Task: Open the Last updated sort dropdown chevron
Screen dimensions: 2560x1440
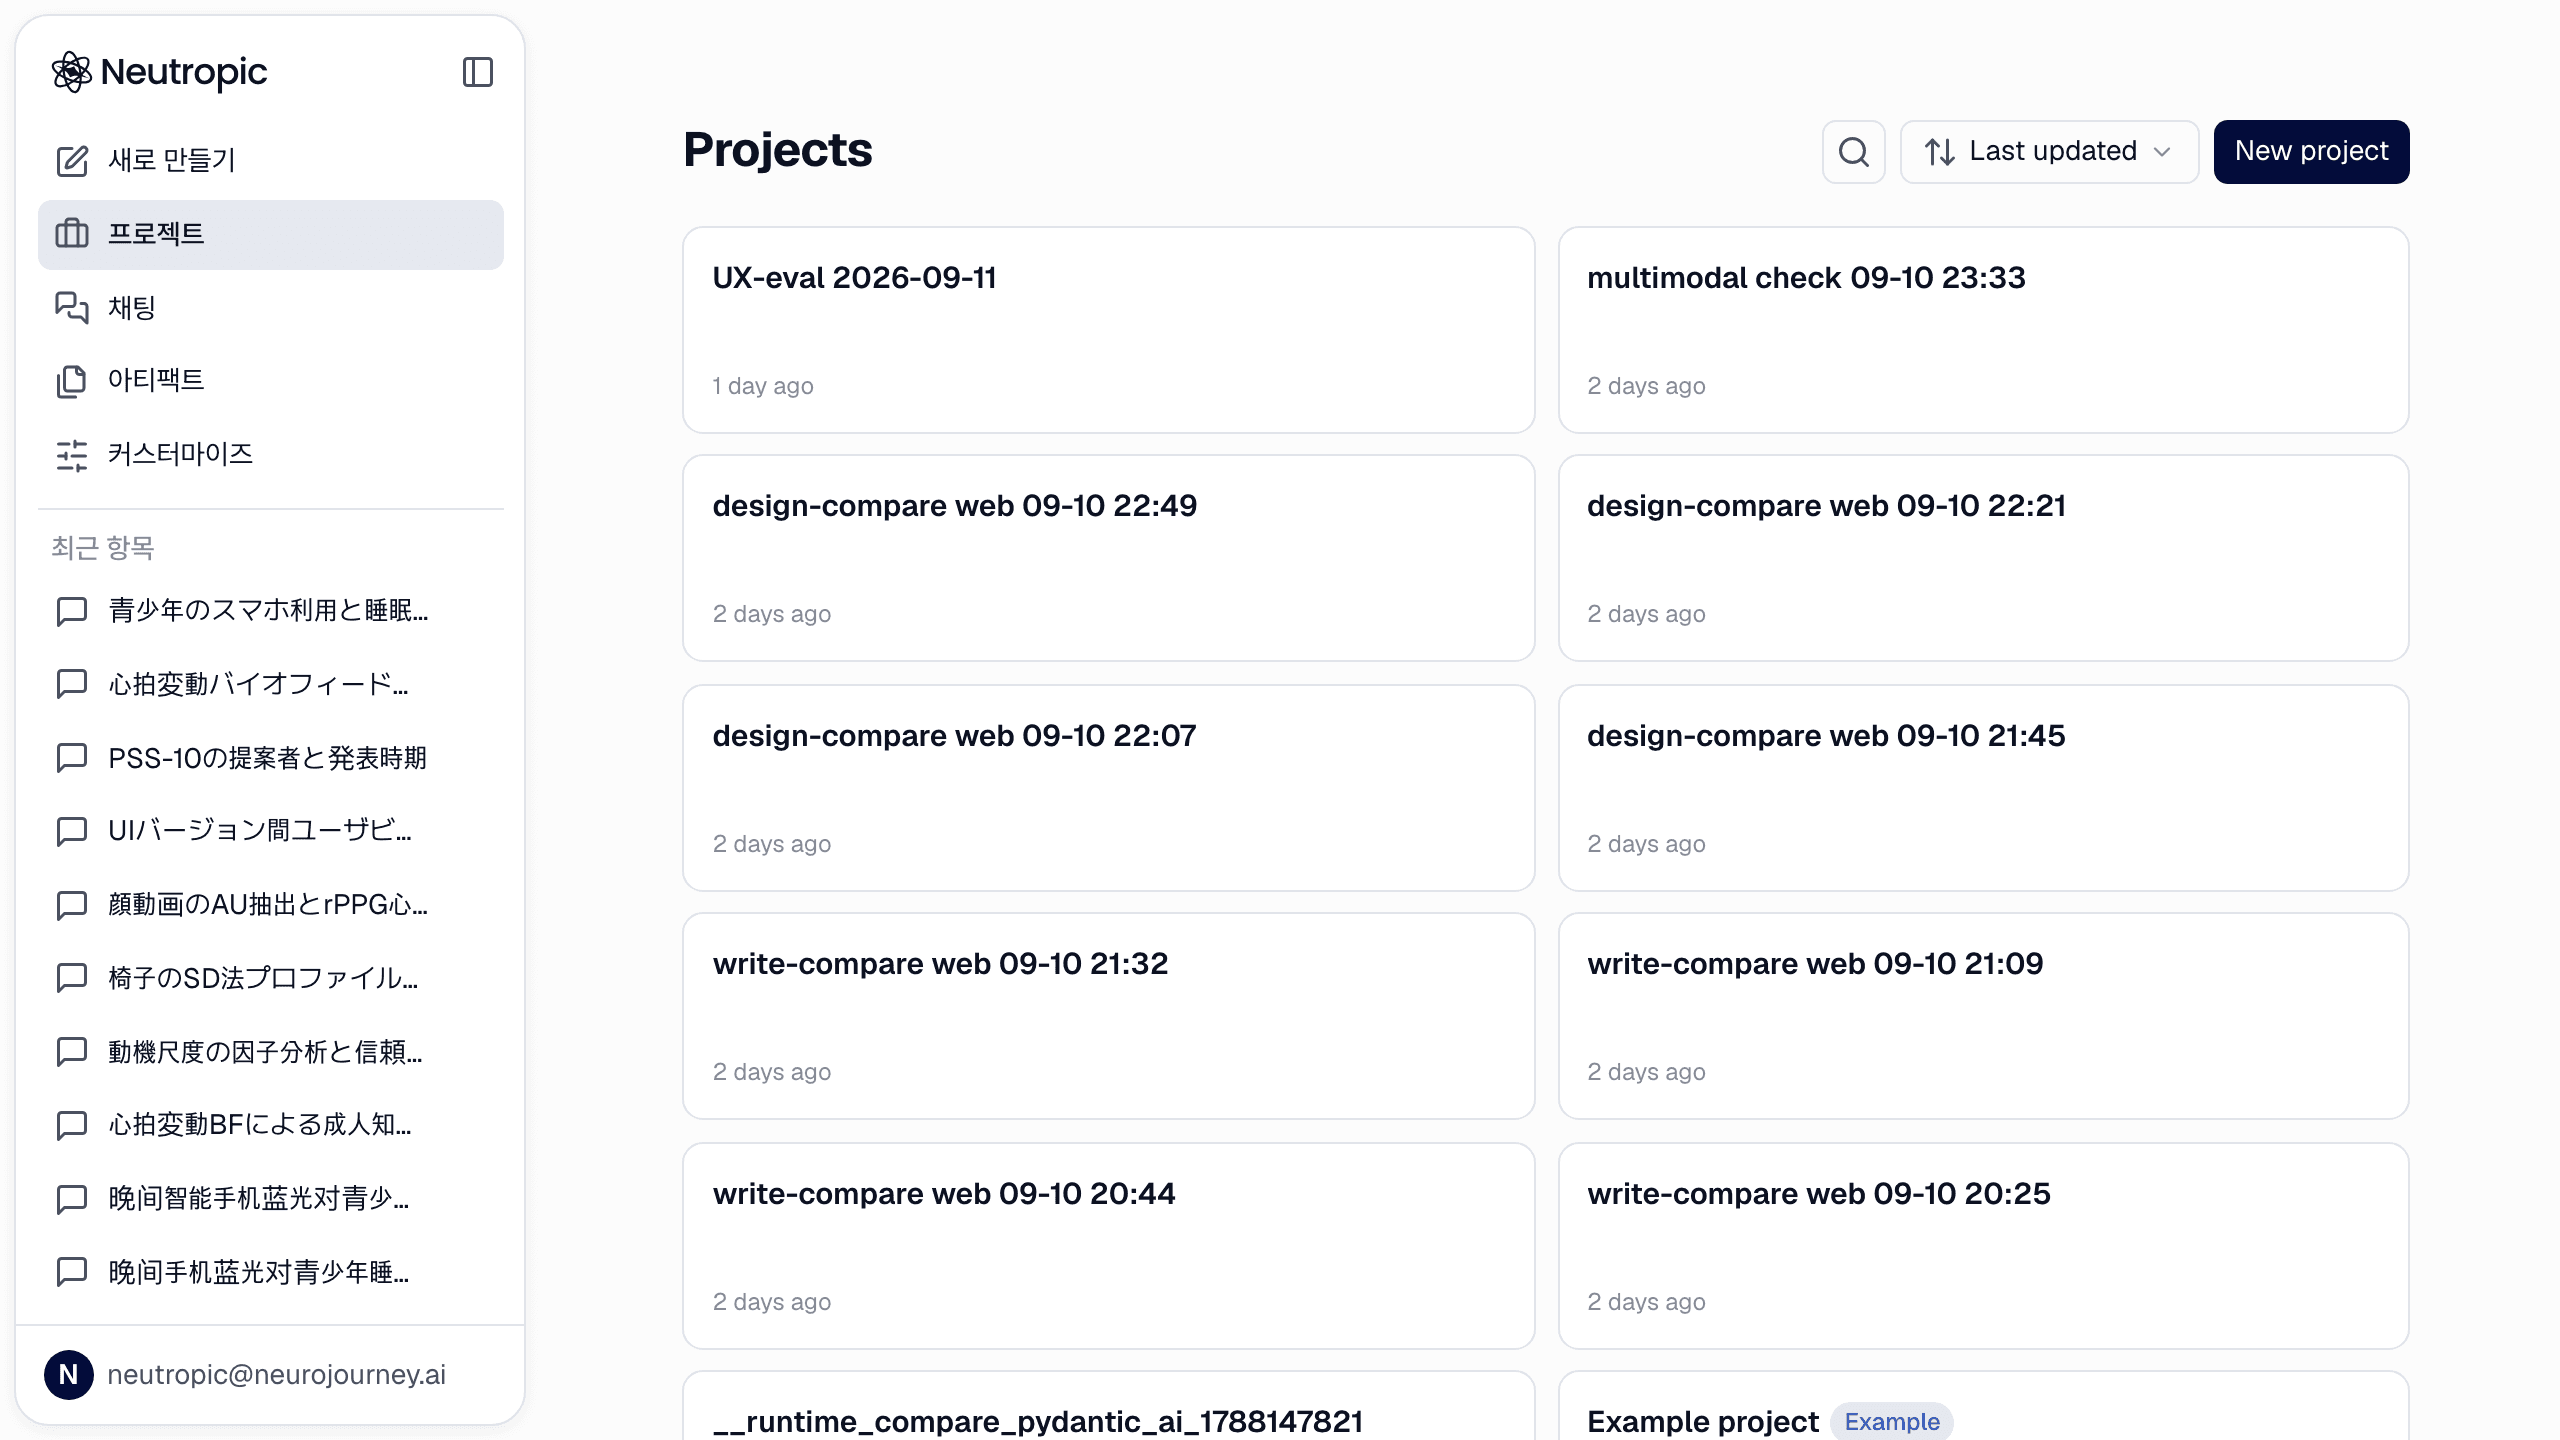Action: pyautogui.click(x=2162, y=152)
